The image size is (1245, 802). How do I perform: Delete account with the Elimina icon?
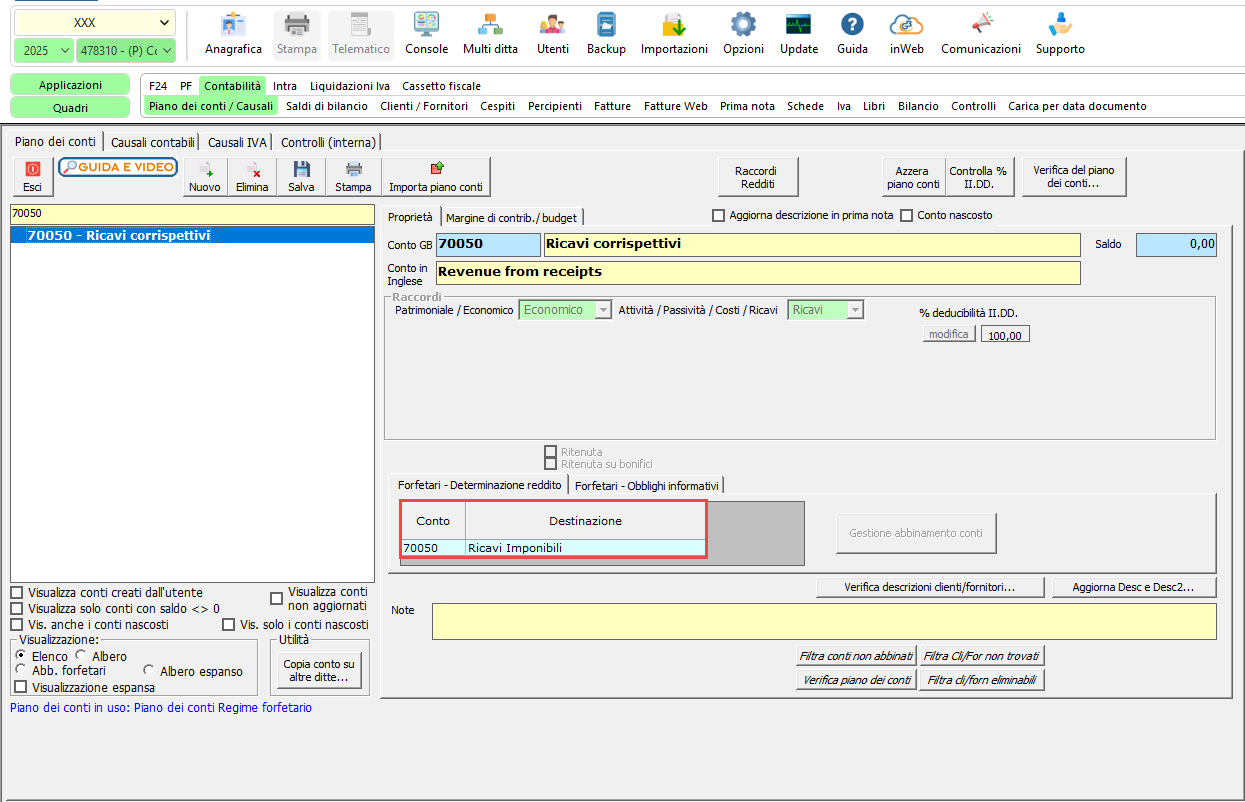252,177
